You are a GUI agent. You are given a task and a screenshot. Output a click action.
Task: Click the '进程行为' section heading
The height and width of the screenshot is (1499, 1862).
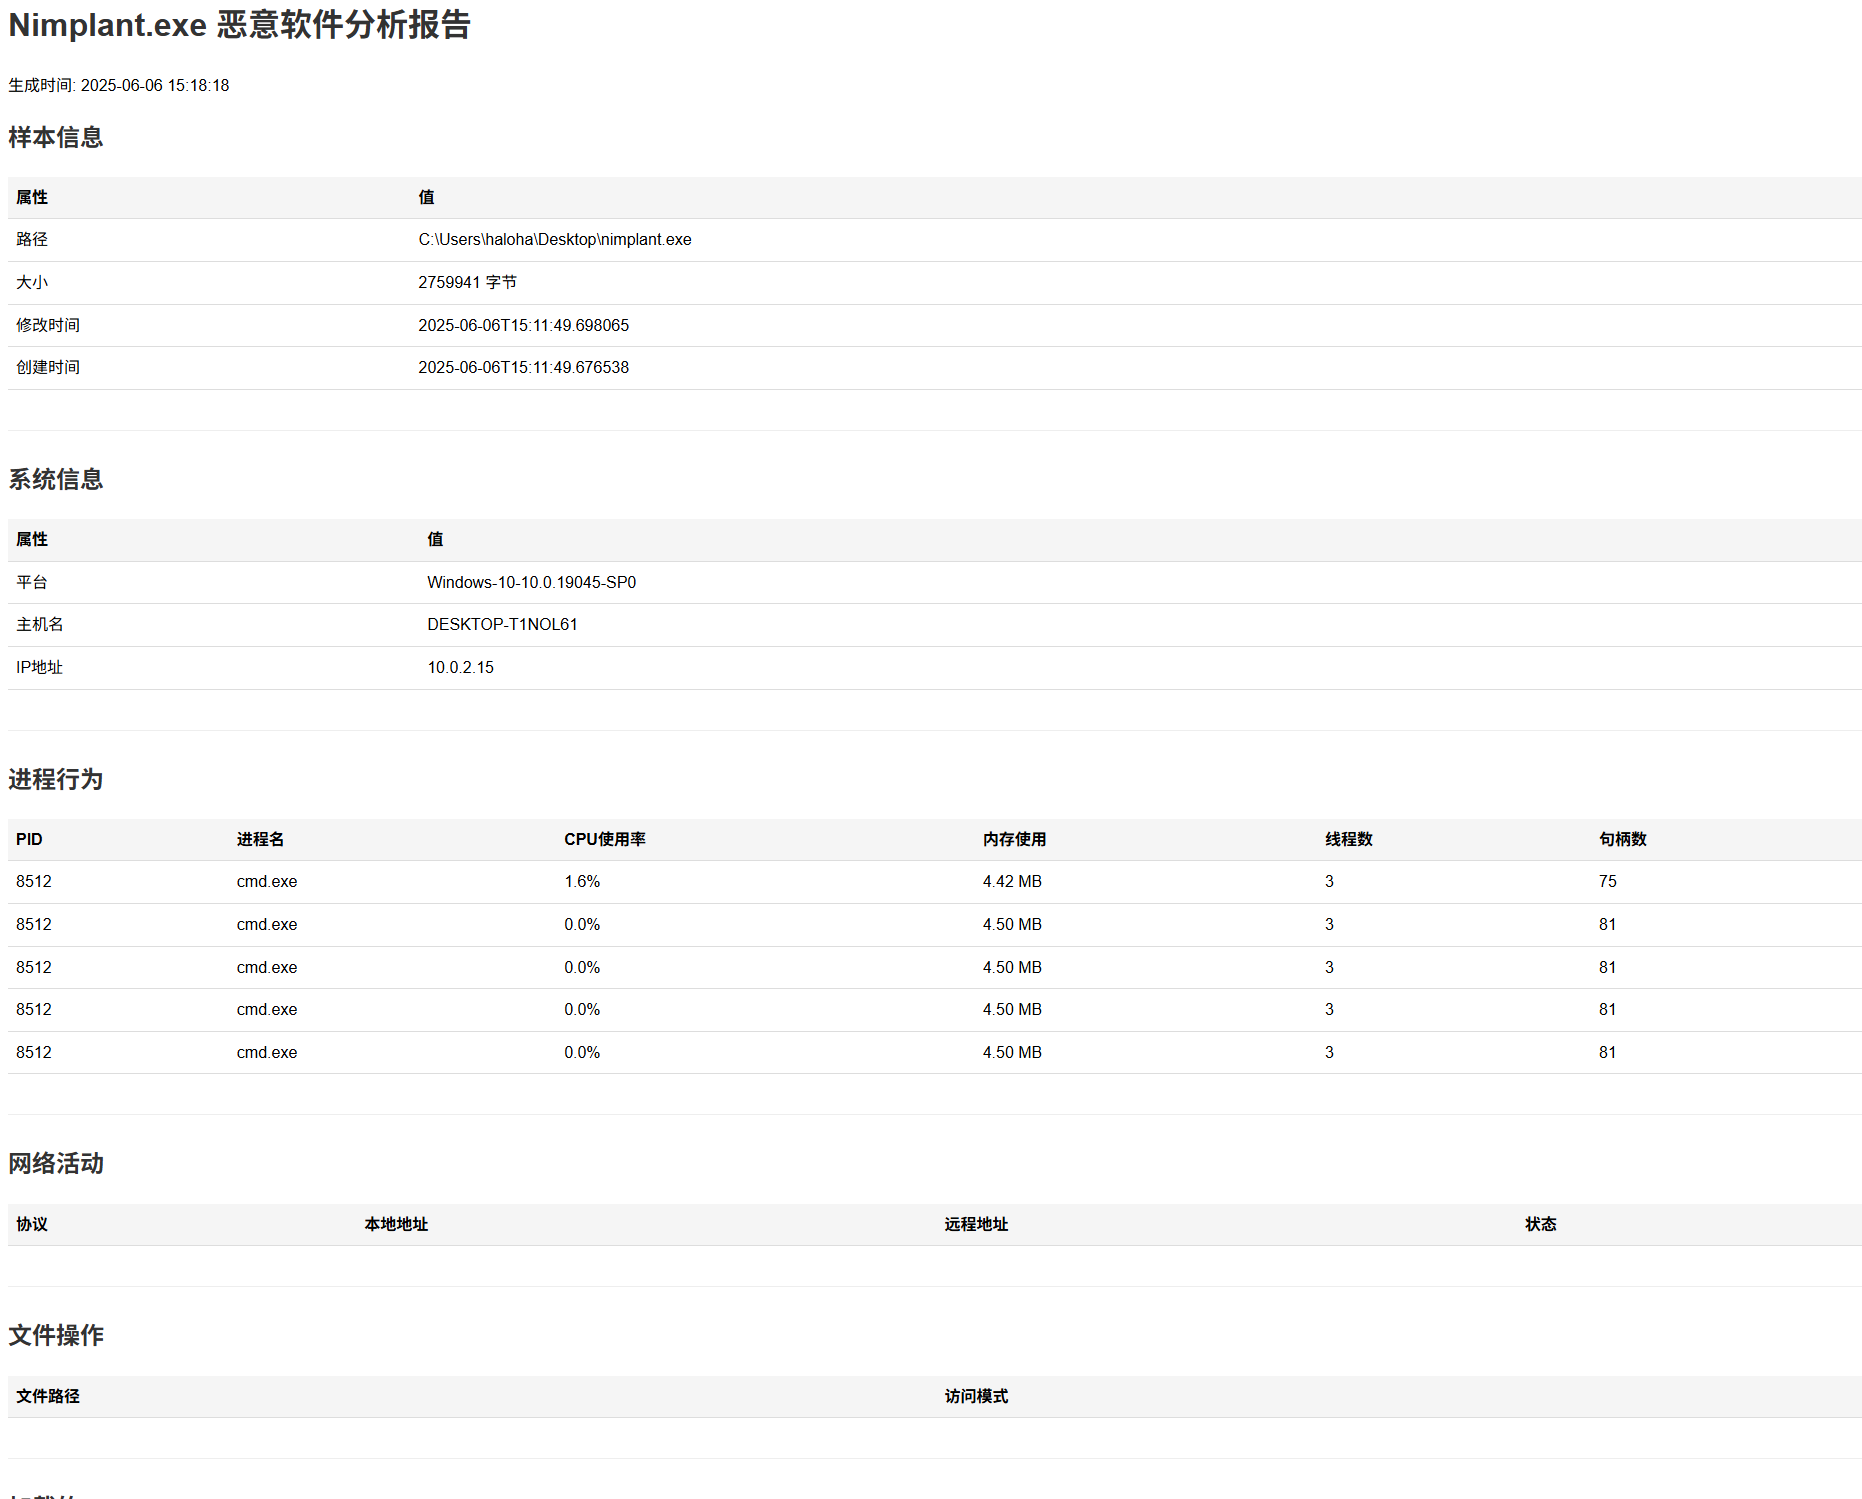point(56,779)
